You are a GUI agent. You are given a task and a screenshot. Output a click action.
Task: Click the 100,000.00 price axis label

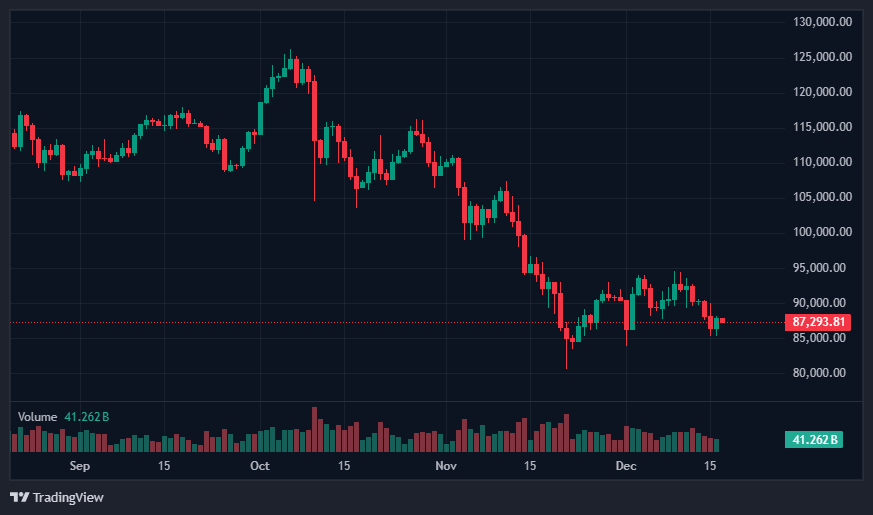(x=822, y=232)
